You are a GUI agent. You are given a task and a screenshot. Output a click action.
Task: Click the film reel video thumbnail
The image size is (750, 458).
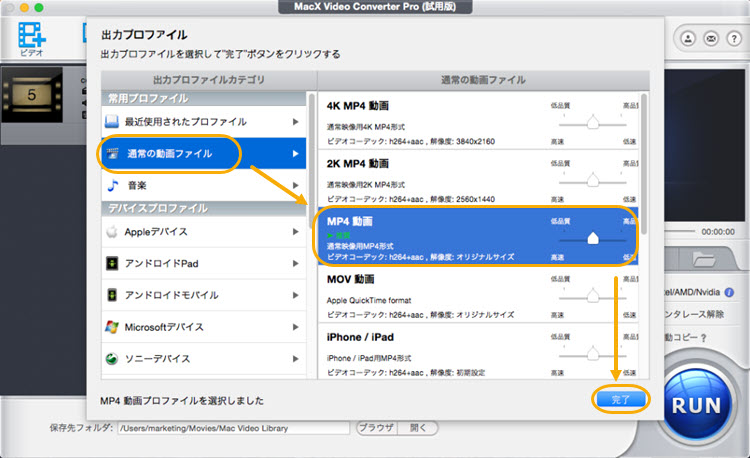coord(32,94)
